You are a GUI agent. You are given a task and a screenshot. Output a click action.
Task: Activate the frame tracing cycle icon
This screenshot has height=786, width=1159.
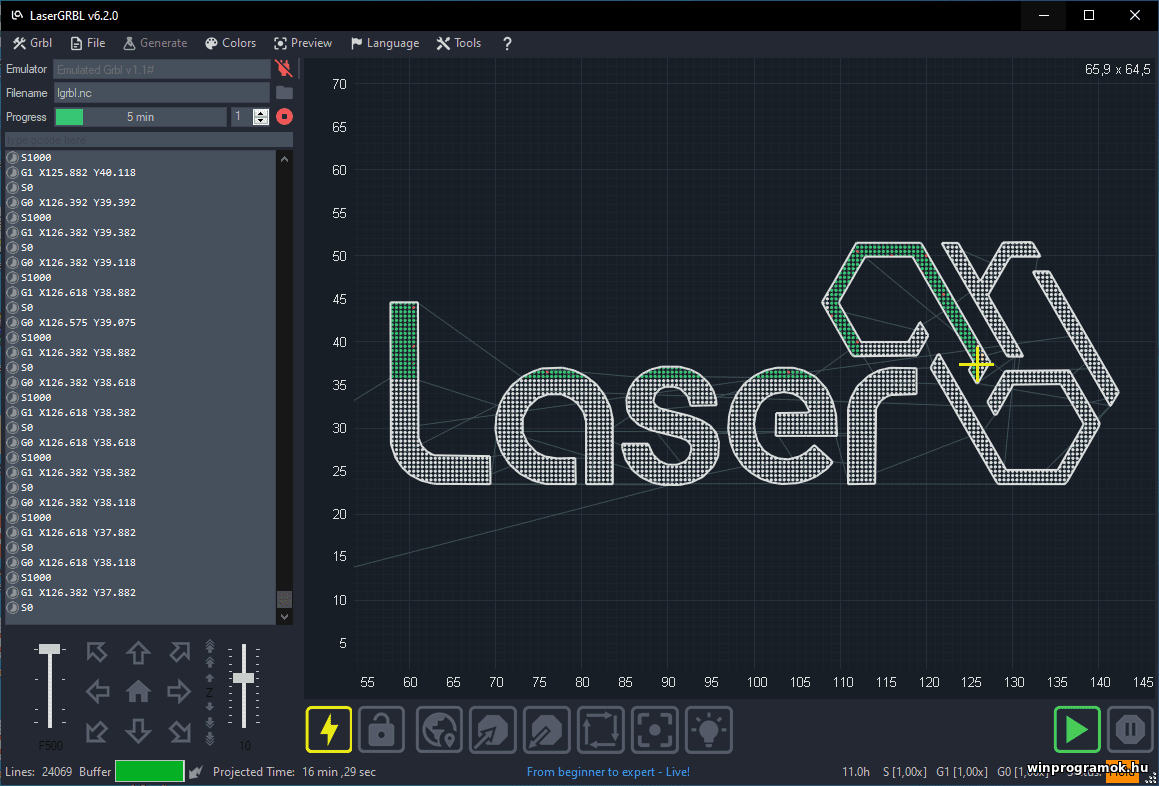[x=600, y=729]
